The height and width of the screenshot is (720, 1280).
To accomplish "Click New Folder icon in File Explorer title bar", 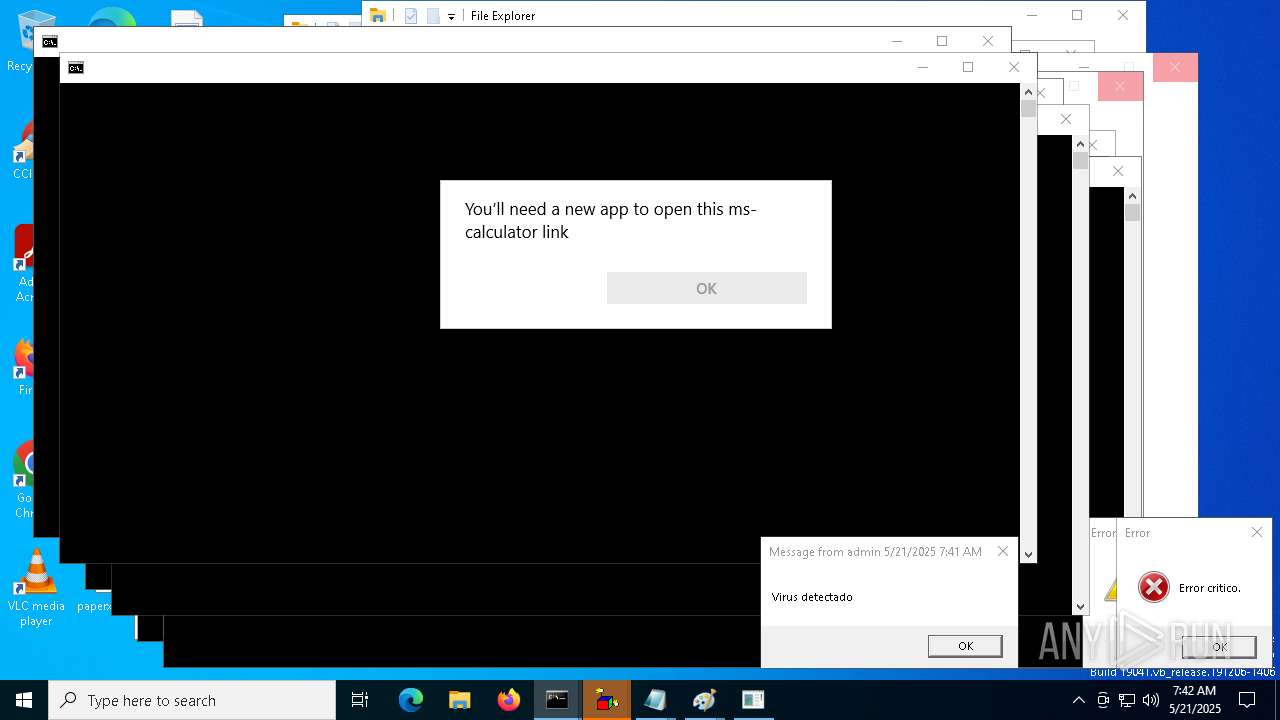I will (433, 16).
